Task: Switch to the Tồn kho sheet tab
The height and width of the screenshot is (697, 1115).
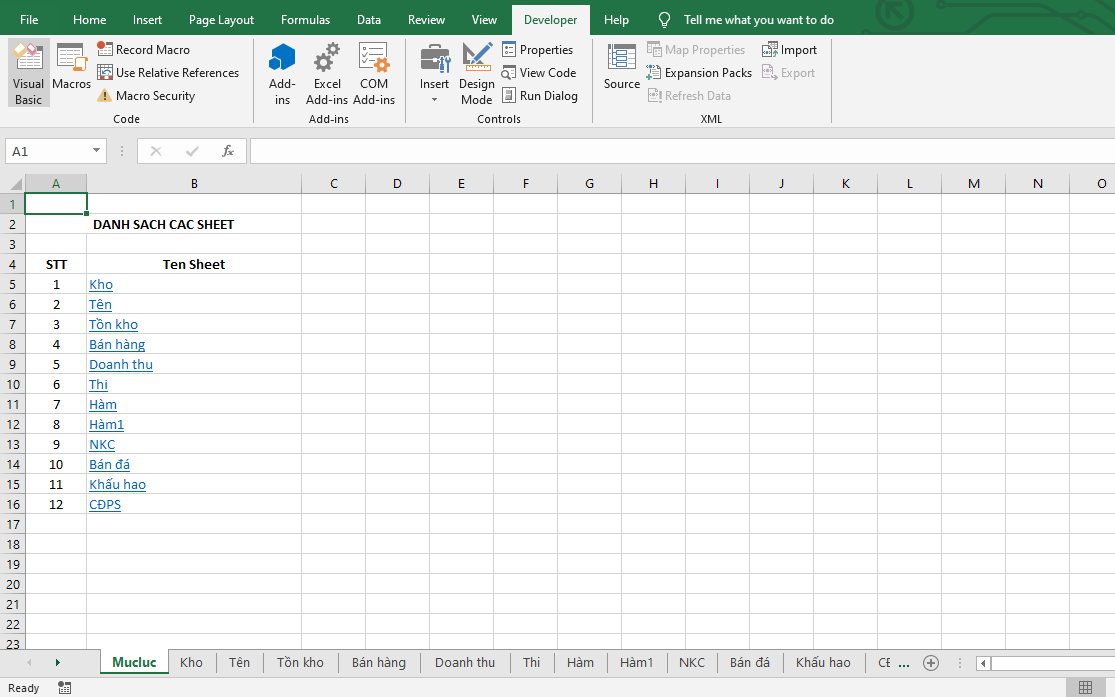Action: click(x=300, y=662)
